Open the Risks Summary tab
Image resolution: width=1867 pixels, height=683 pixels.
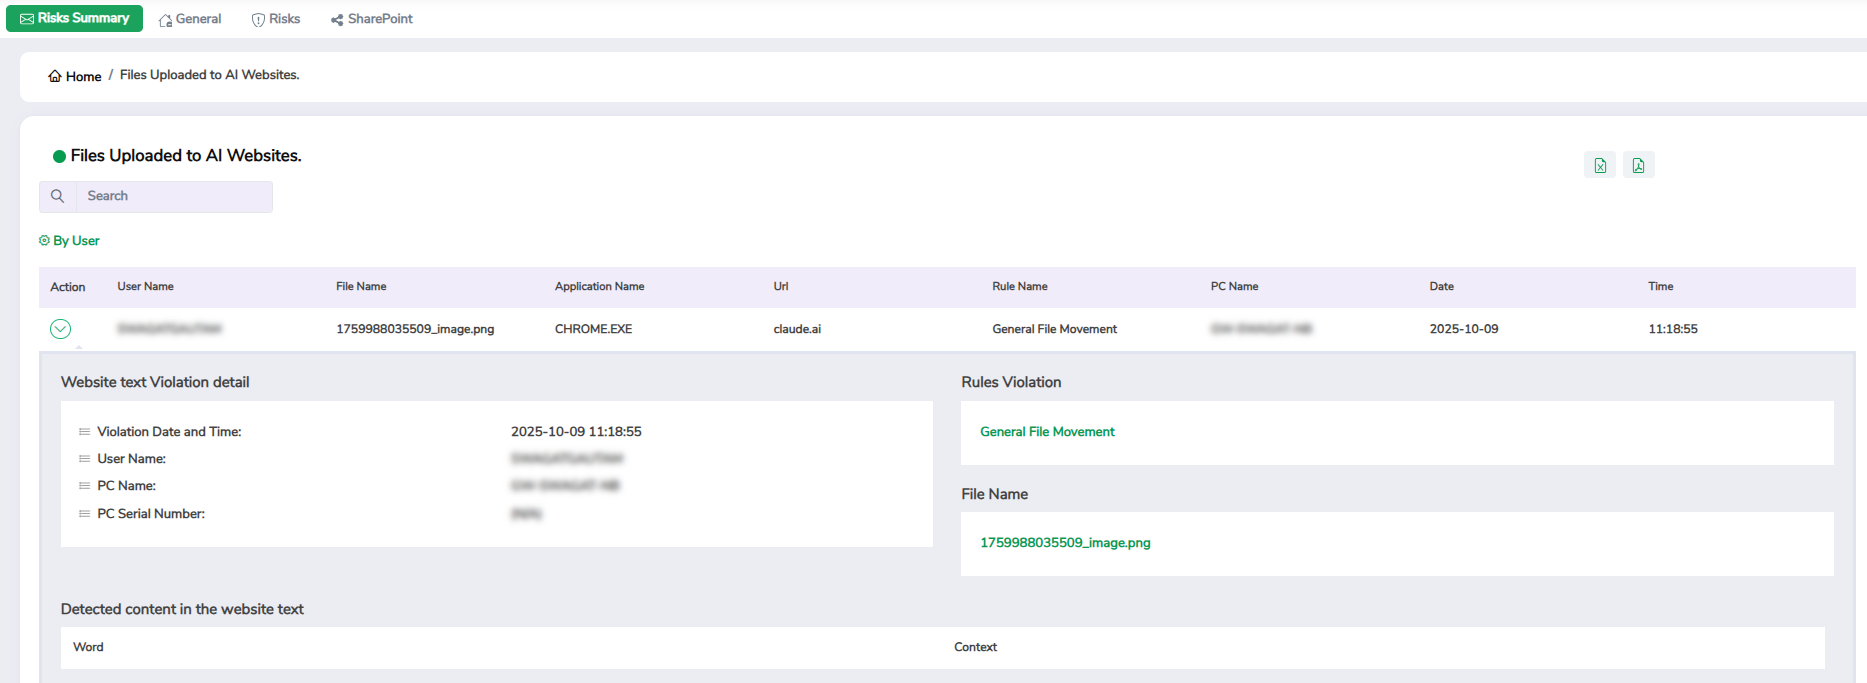(75, 19)
